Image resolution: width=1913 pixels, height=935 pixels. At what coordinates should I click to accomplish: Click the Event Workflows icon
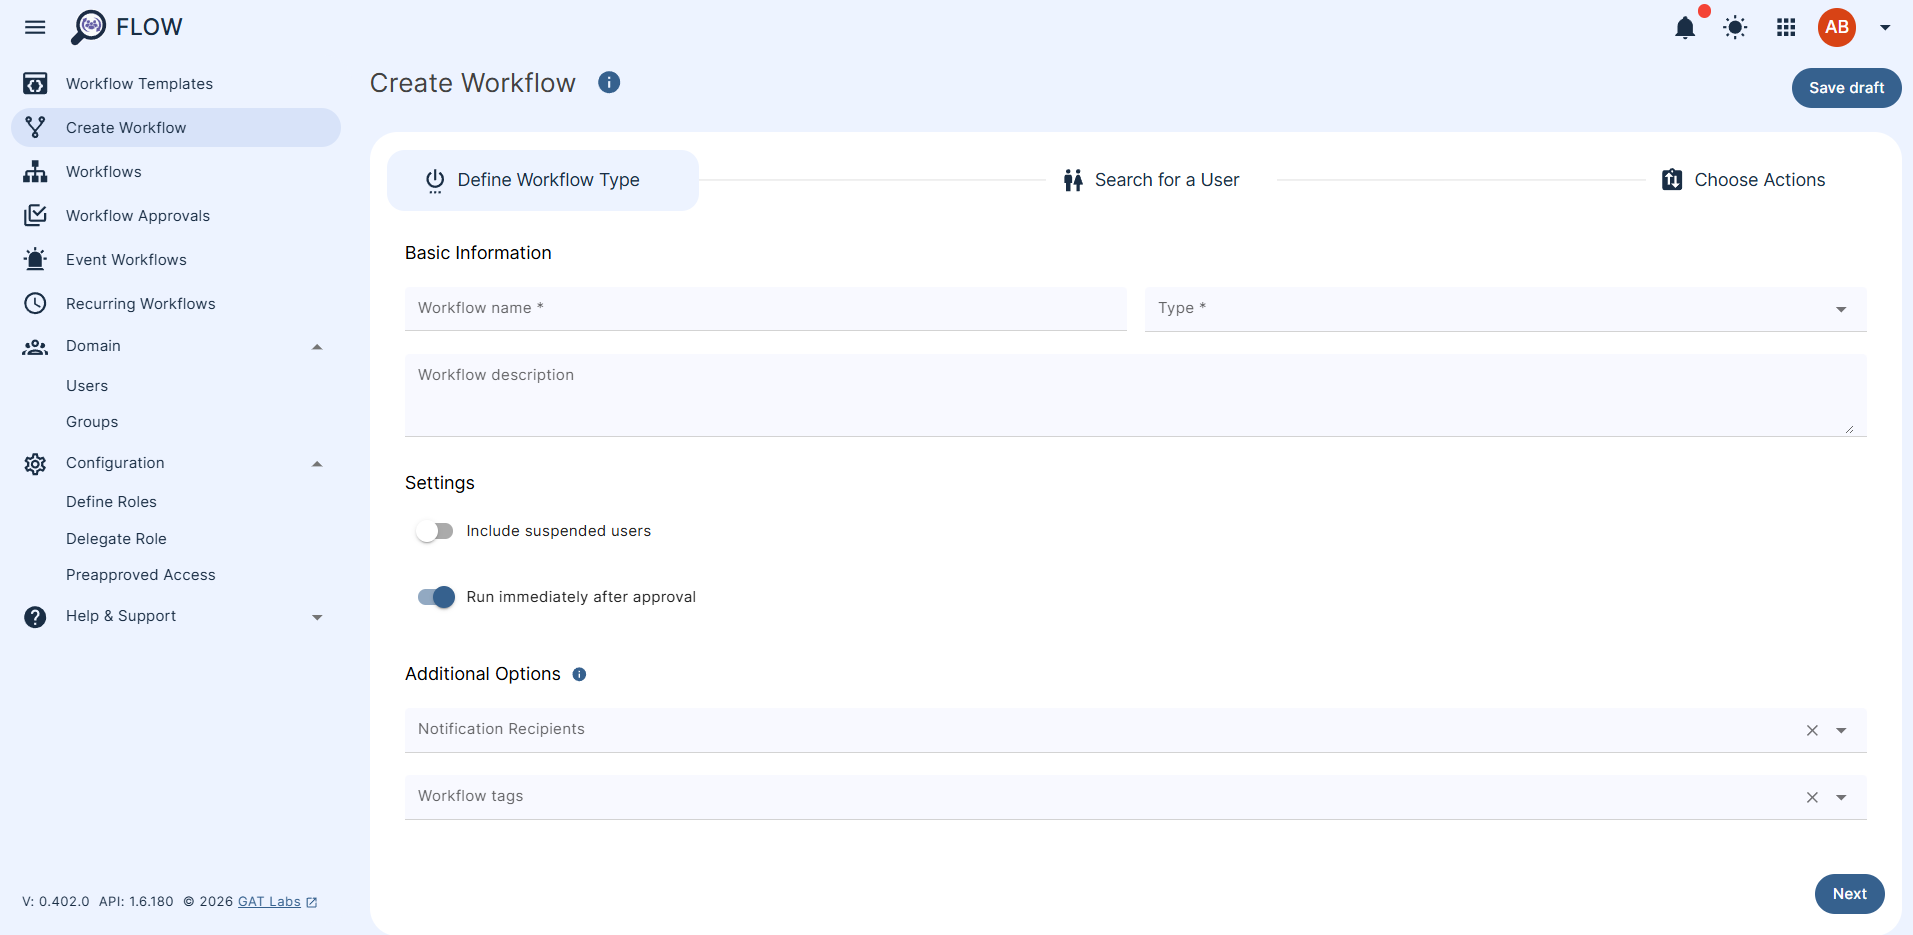(x=35, y=259)
